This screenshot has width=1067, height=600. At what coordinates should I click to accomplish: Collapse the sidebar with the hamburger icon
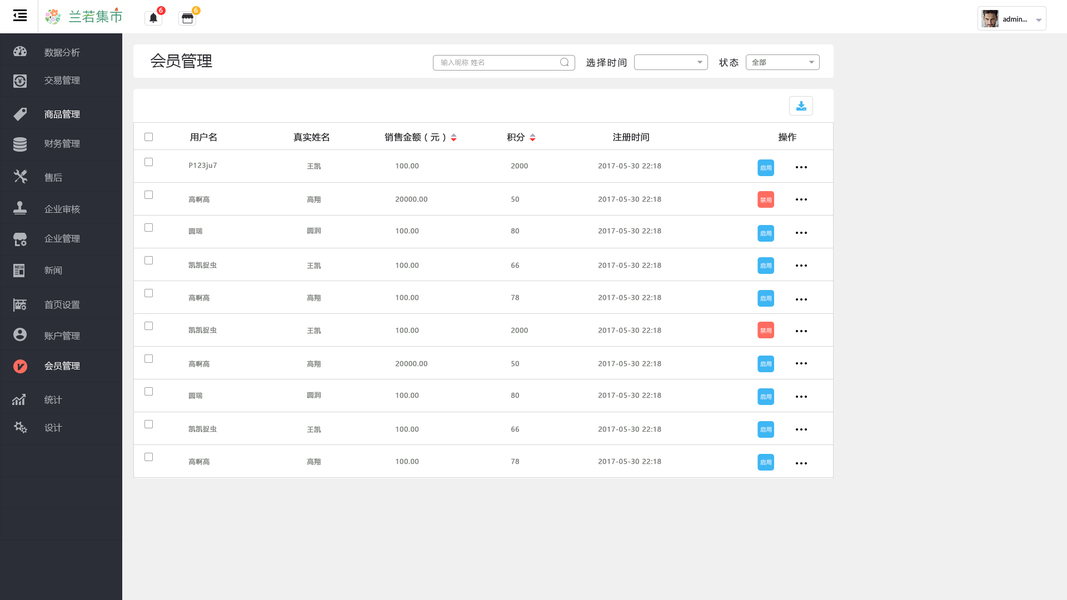pos(20,16)
